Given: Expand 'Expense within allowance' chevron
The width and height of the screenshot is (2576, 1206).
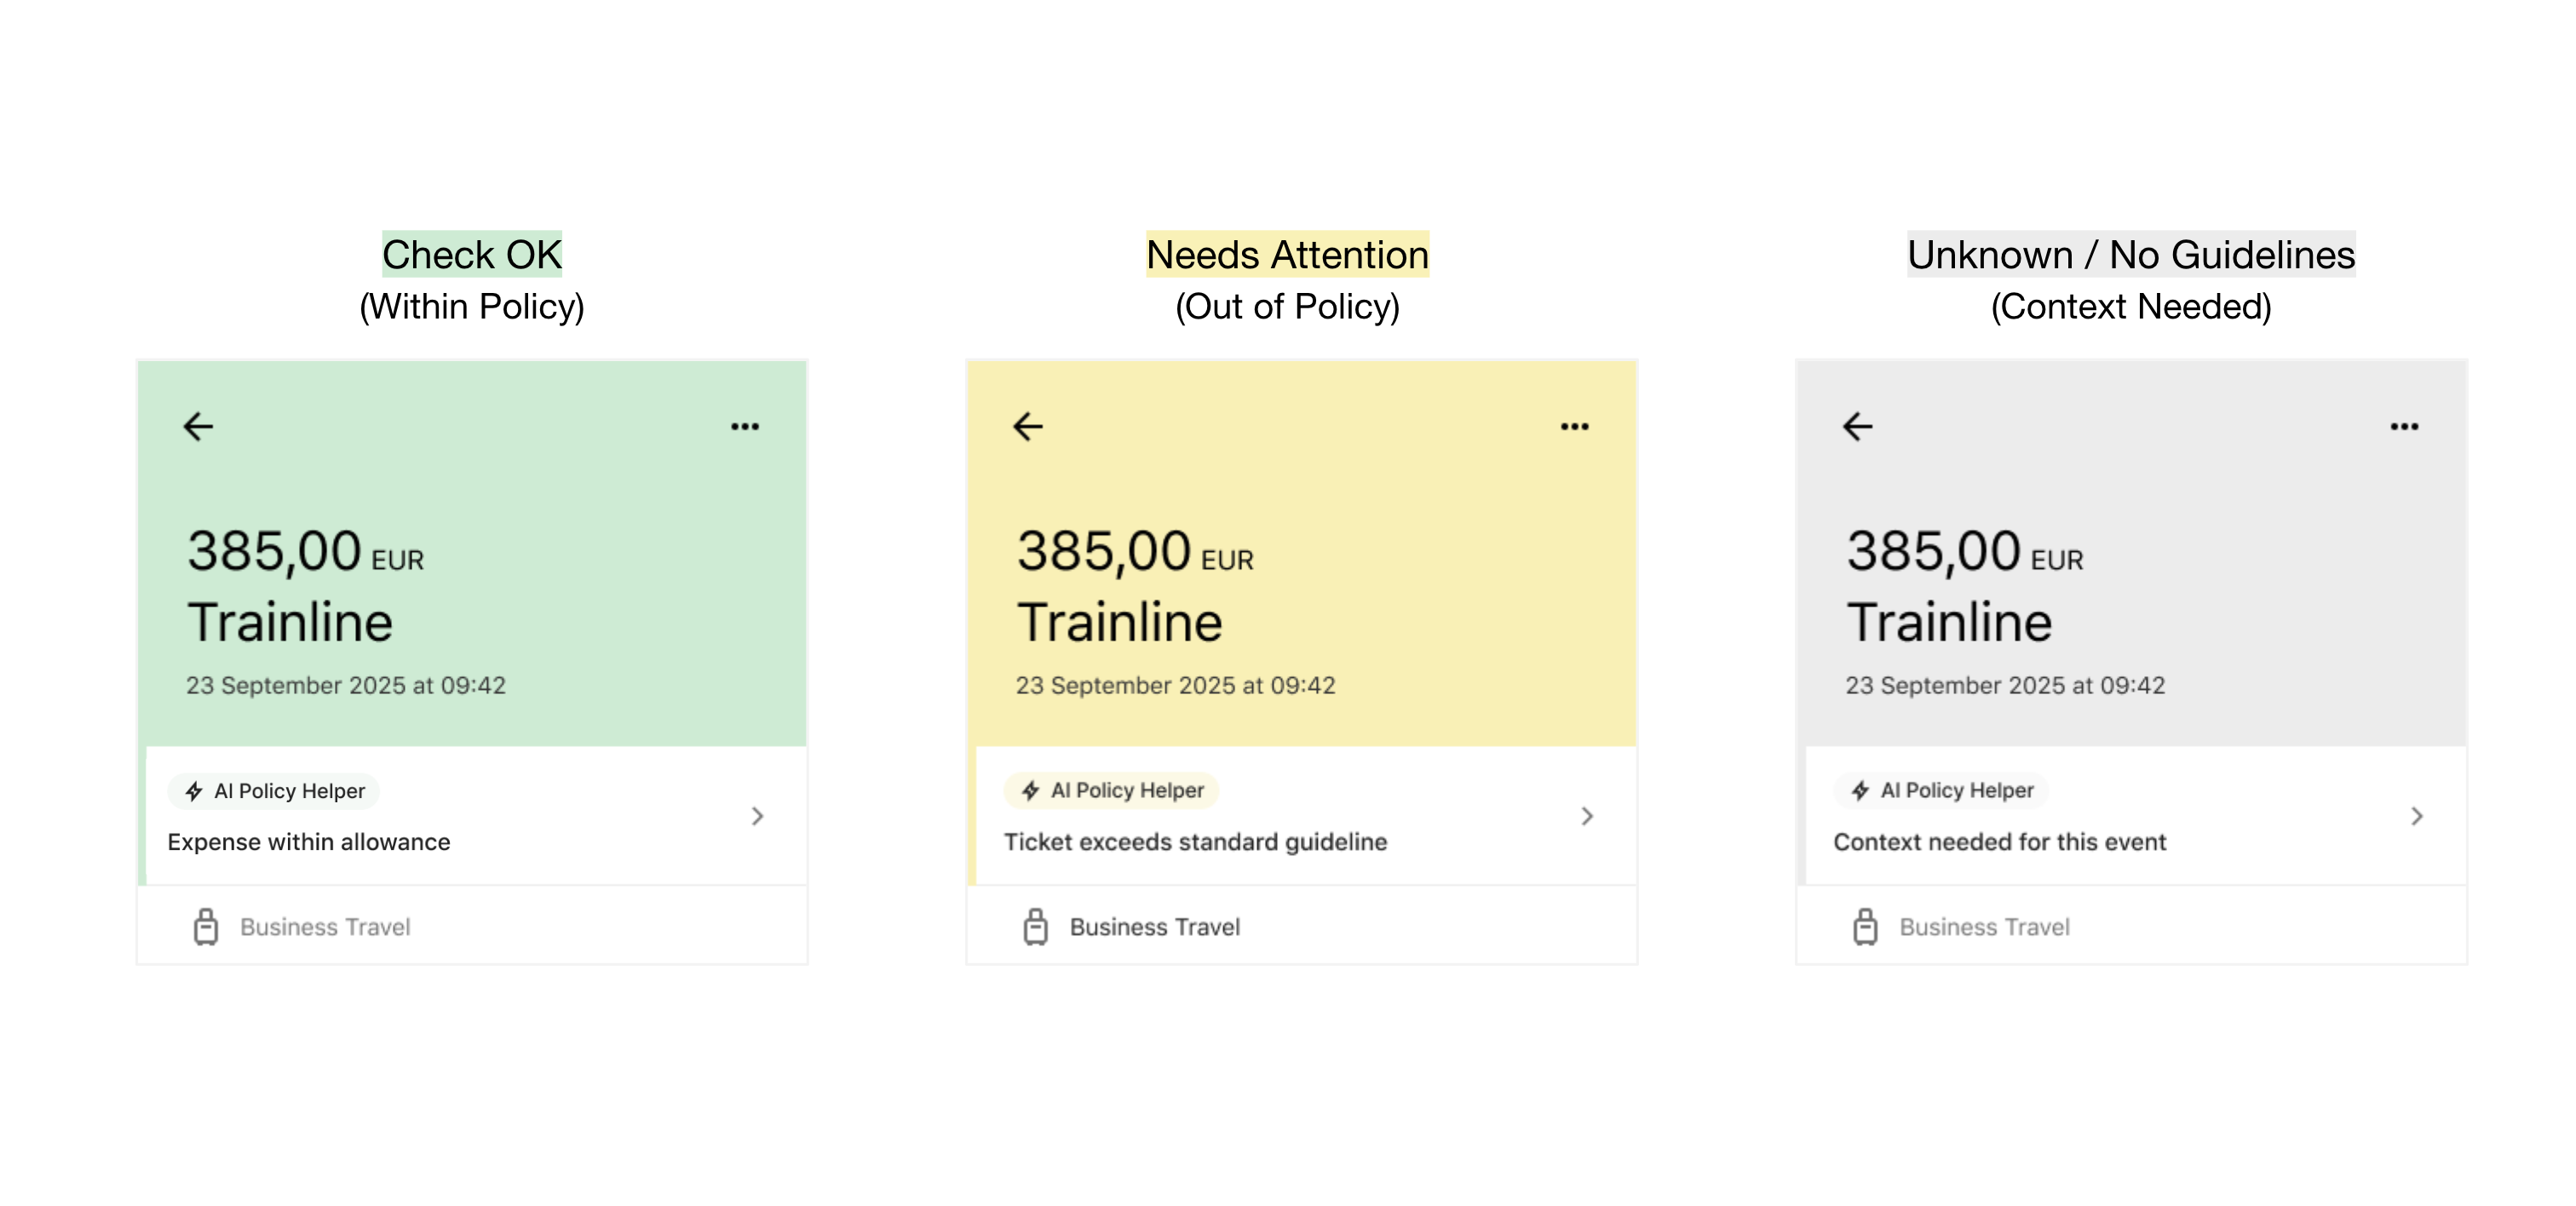Looking at the screenshot, I should [758, 816].
